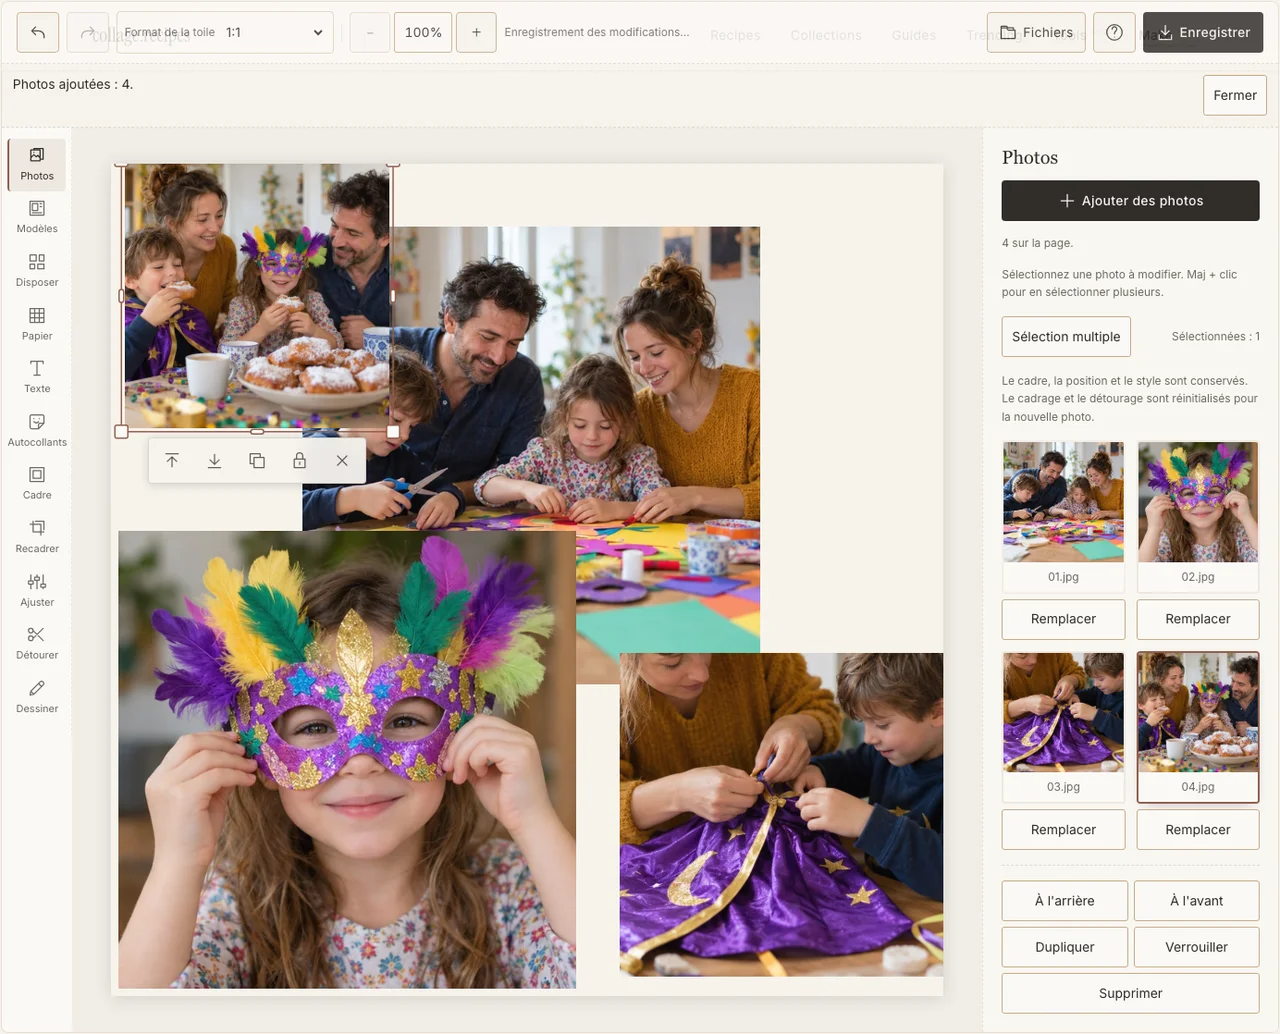This screenshot has height=1034, width=1280.
Task: Click Remplacer under 04.jpg
Action: [x=1198, y=829]
